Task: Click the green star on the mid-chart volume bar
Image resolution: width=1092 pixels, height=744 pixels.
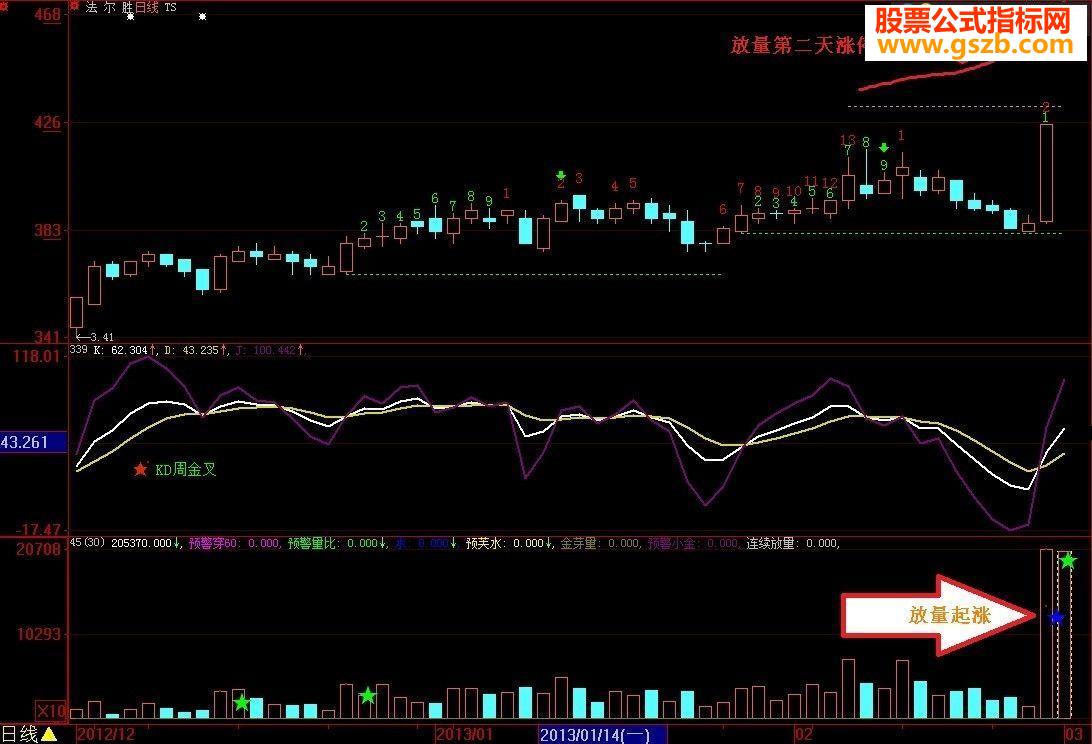Action: pyautogui.click(x=369, y=694)
